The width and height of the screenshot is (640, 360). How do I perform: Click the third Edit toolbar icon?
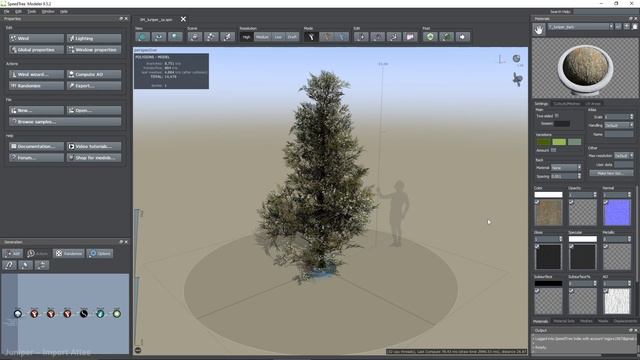coord(394,37)
